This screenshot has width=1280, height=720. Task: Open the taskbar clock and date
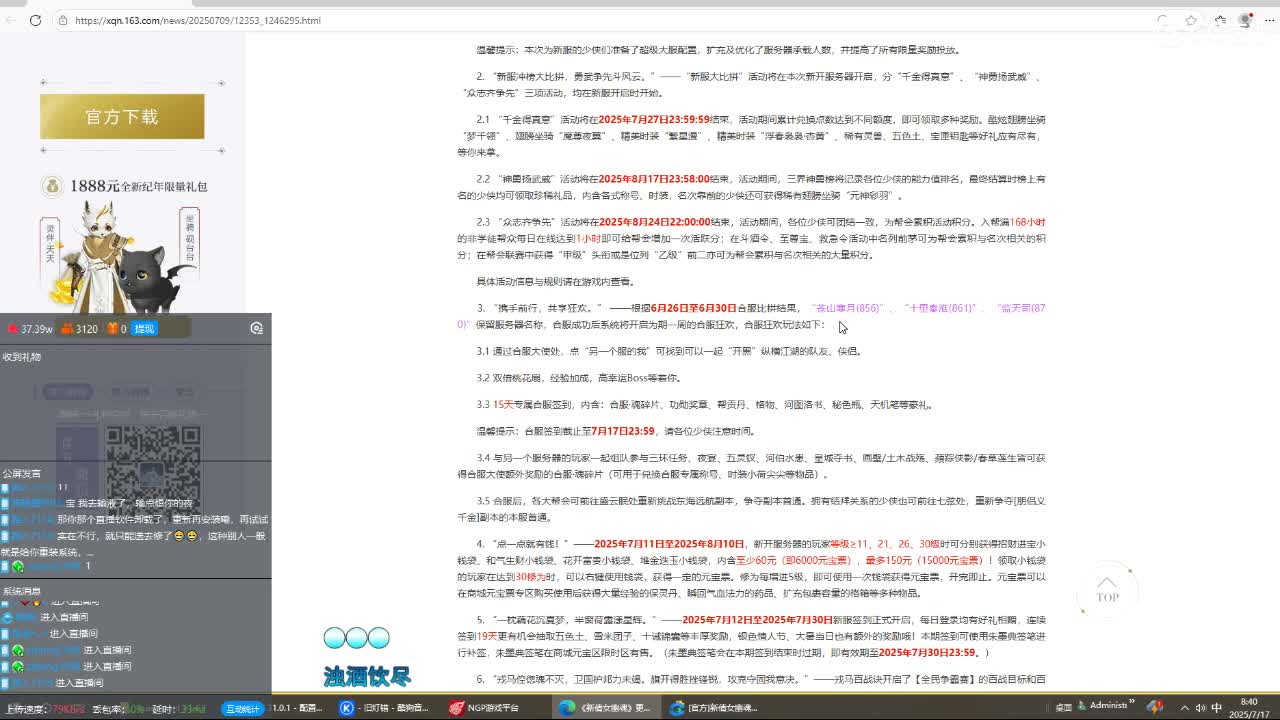(x=1248, y=708)
